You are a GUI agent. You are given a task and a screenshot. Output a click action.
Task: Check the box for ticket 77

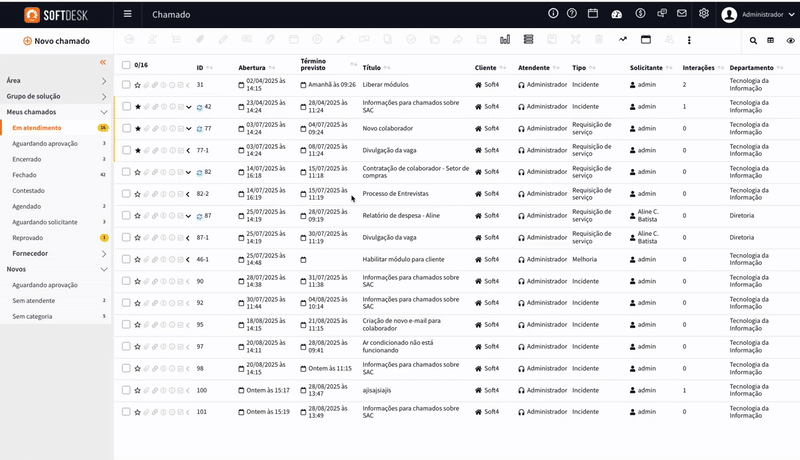126,128
